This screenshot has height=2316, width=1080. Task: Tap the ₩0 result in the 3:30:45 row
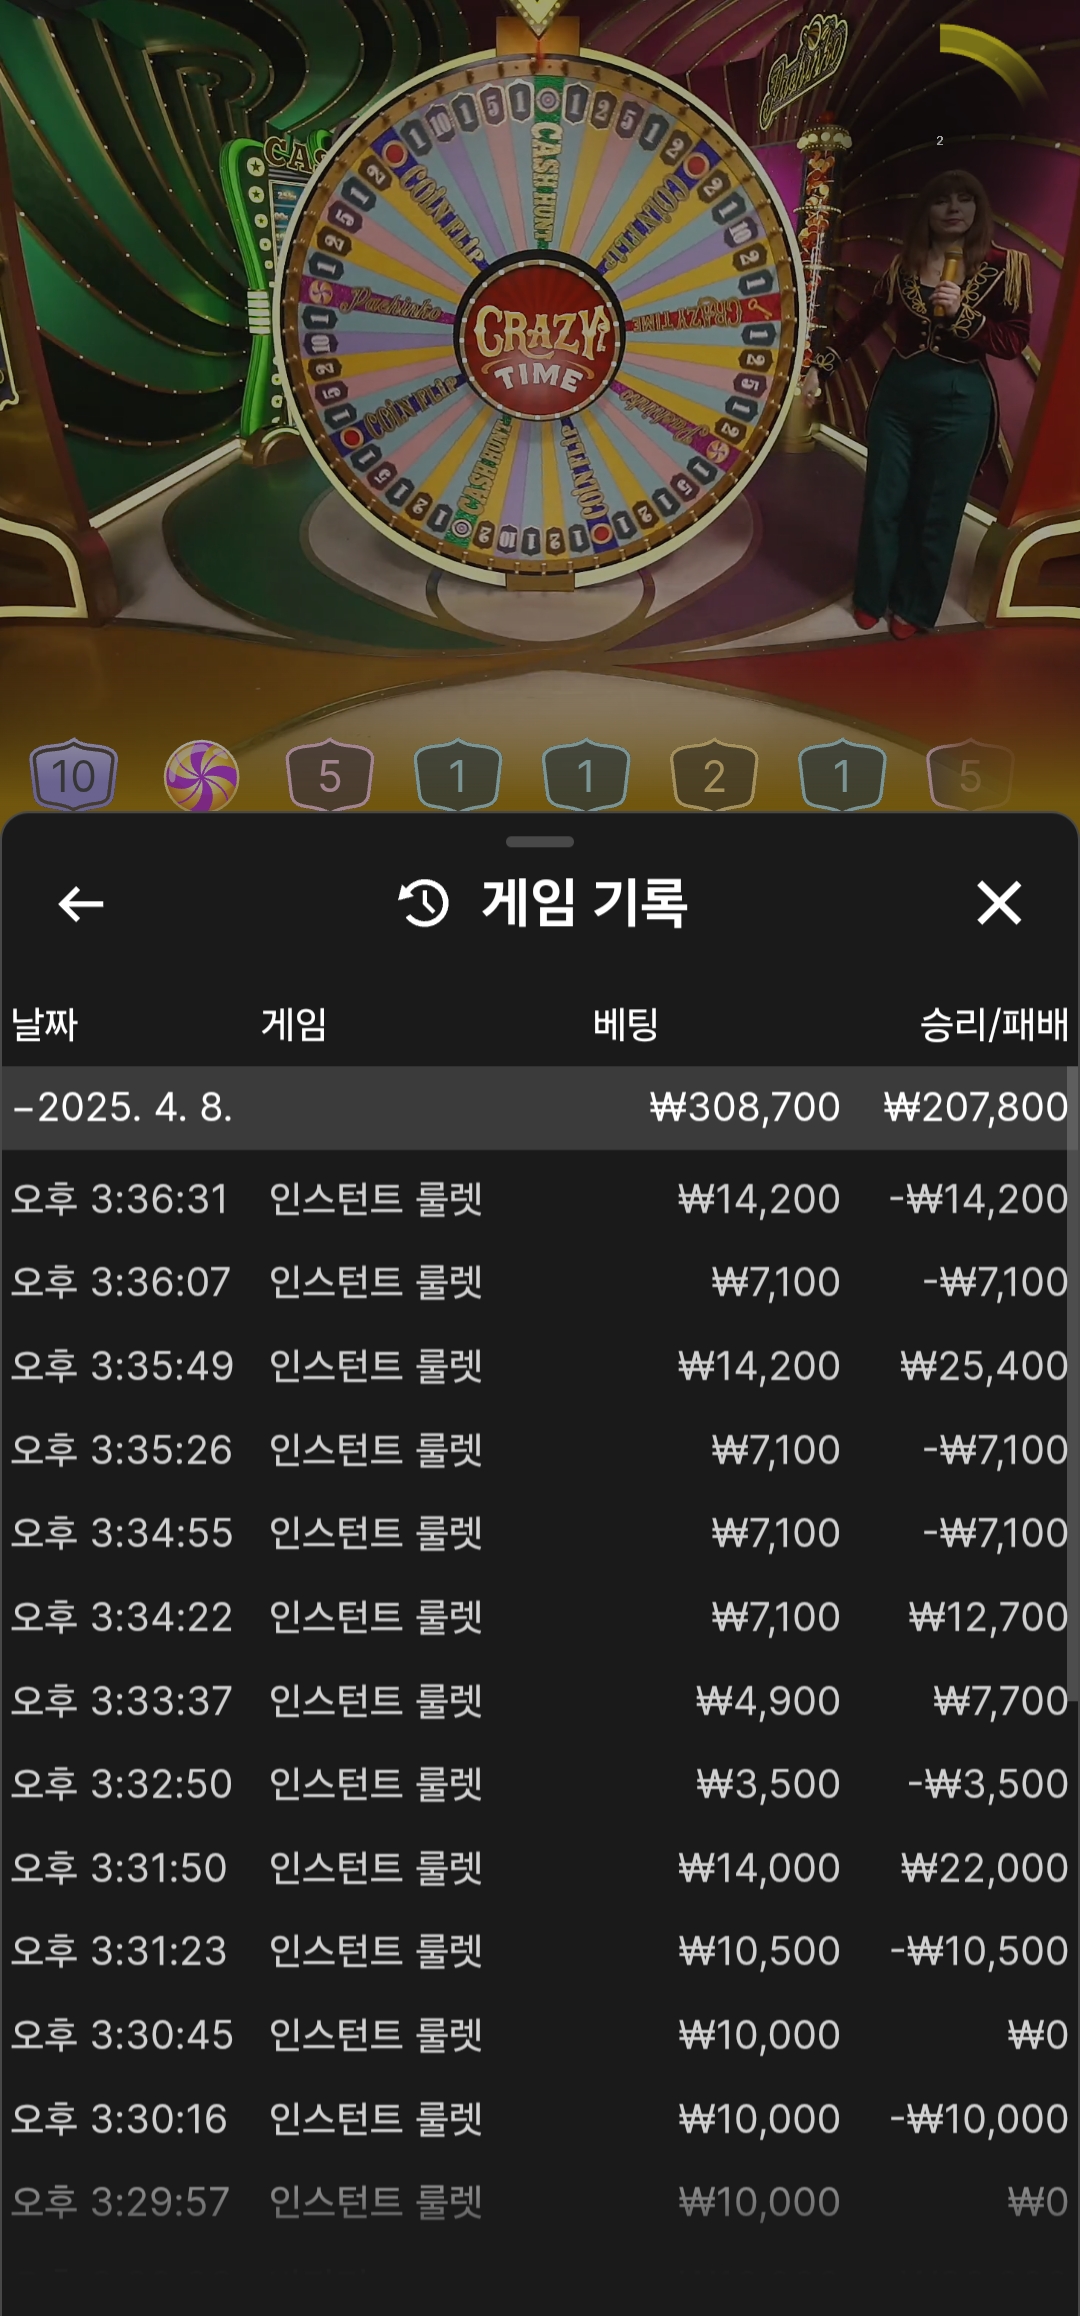(1038, 2035)
